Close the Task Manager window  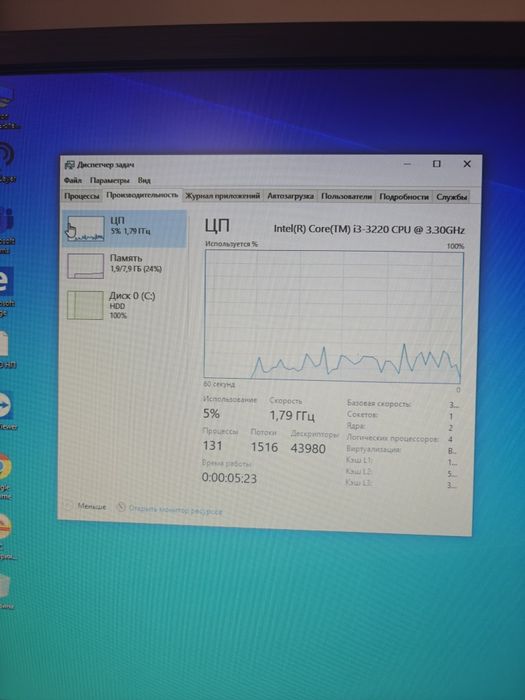pos(467,164)
